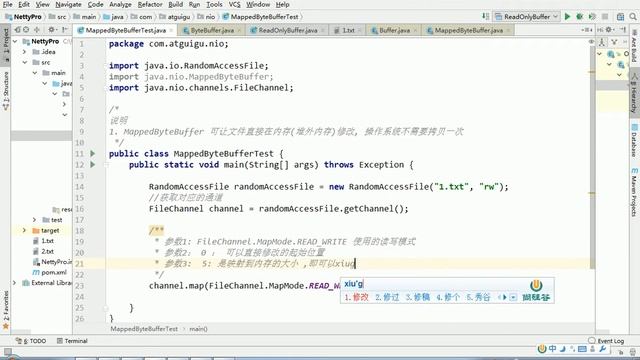This screenshot has height=360, width=640.
Task: Click the locate target circle icon
Action: (26, 30)
